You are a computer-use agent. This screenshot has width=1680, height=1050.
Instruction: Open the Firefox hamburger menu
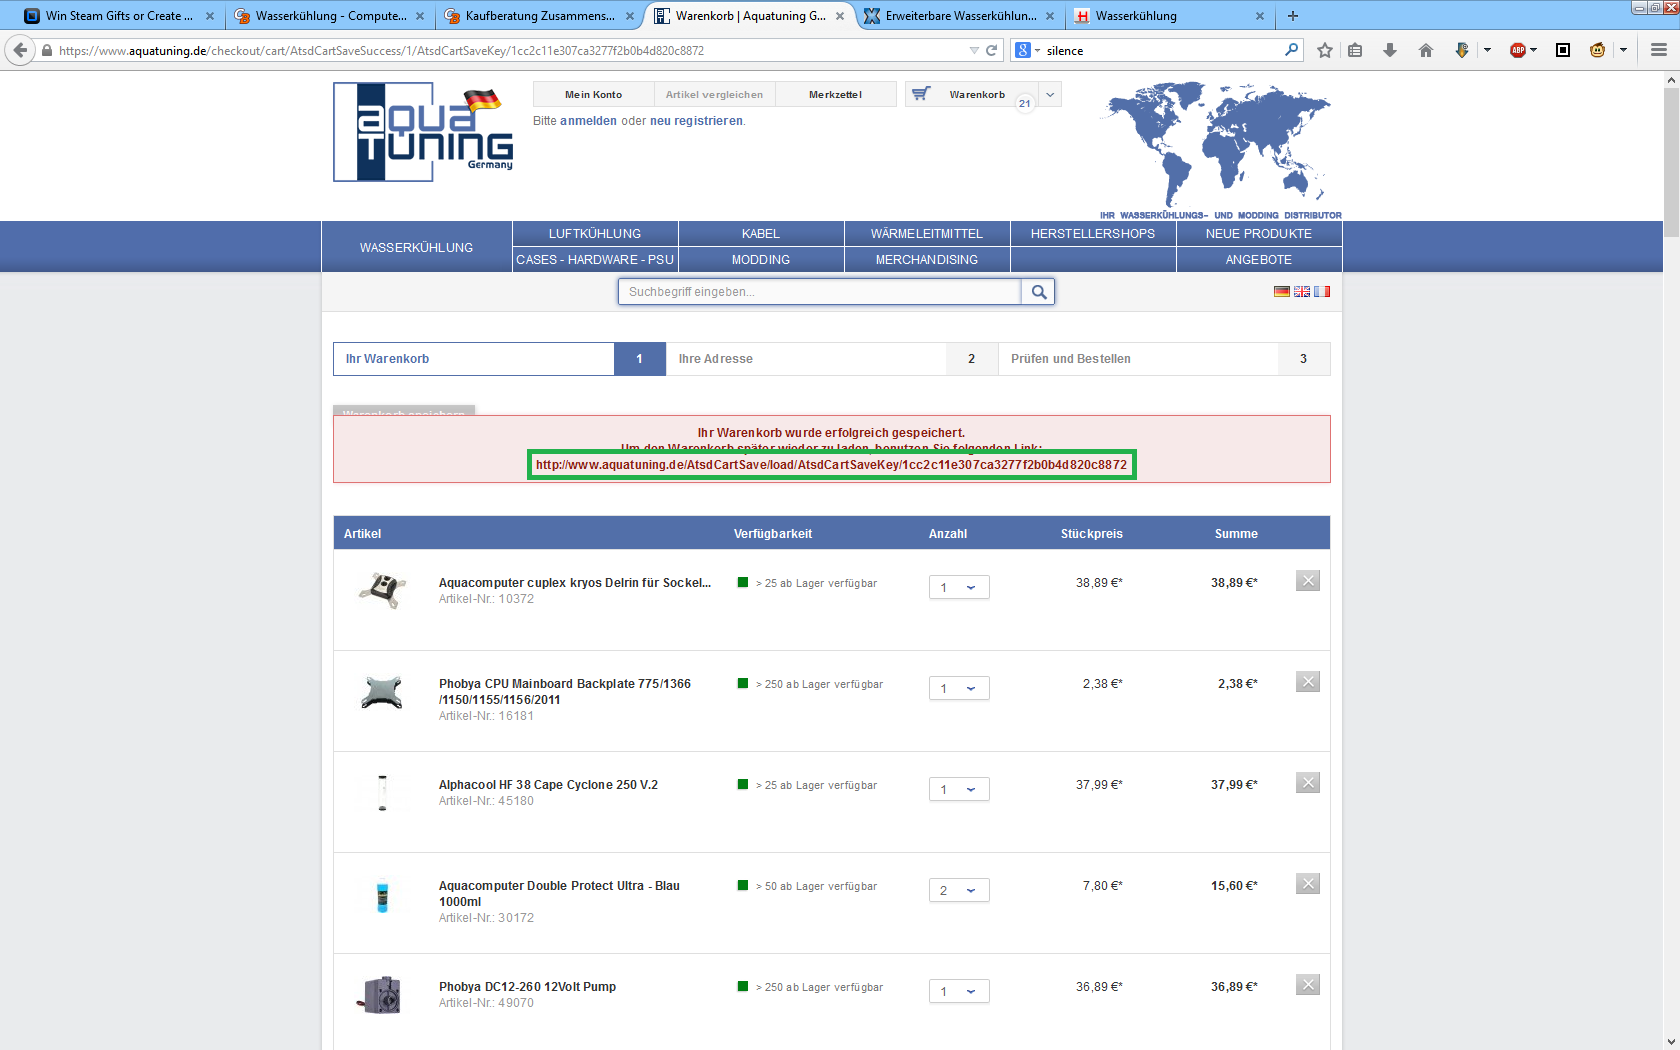point(1659,50)
